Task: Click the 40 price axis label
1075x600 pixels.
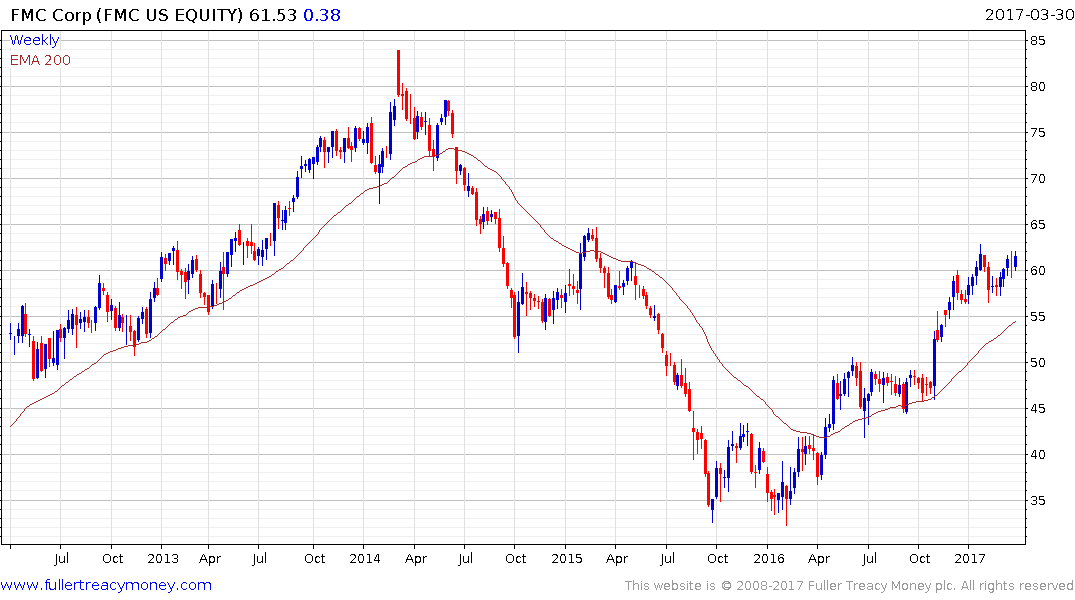Action: click(1038, 454)
